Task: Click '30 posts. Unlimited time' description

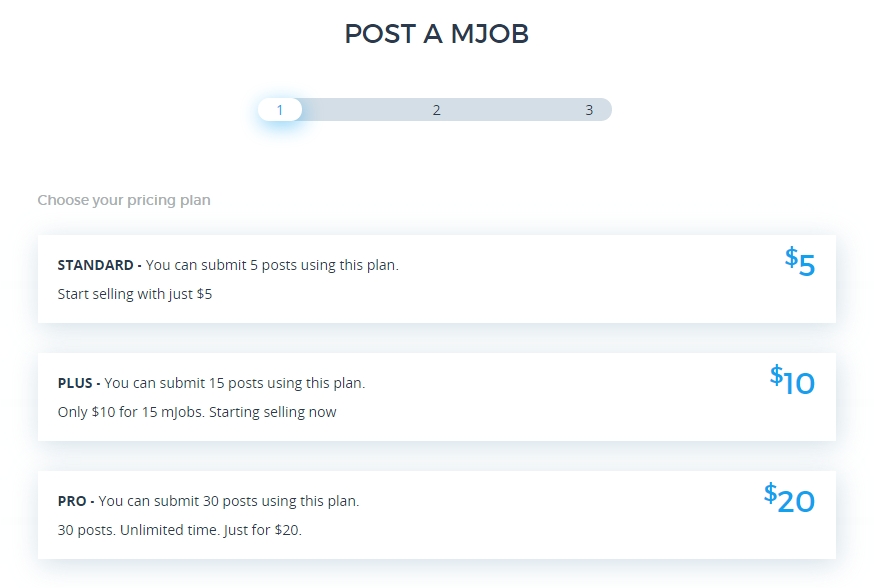Action: [180, 530]
